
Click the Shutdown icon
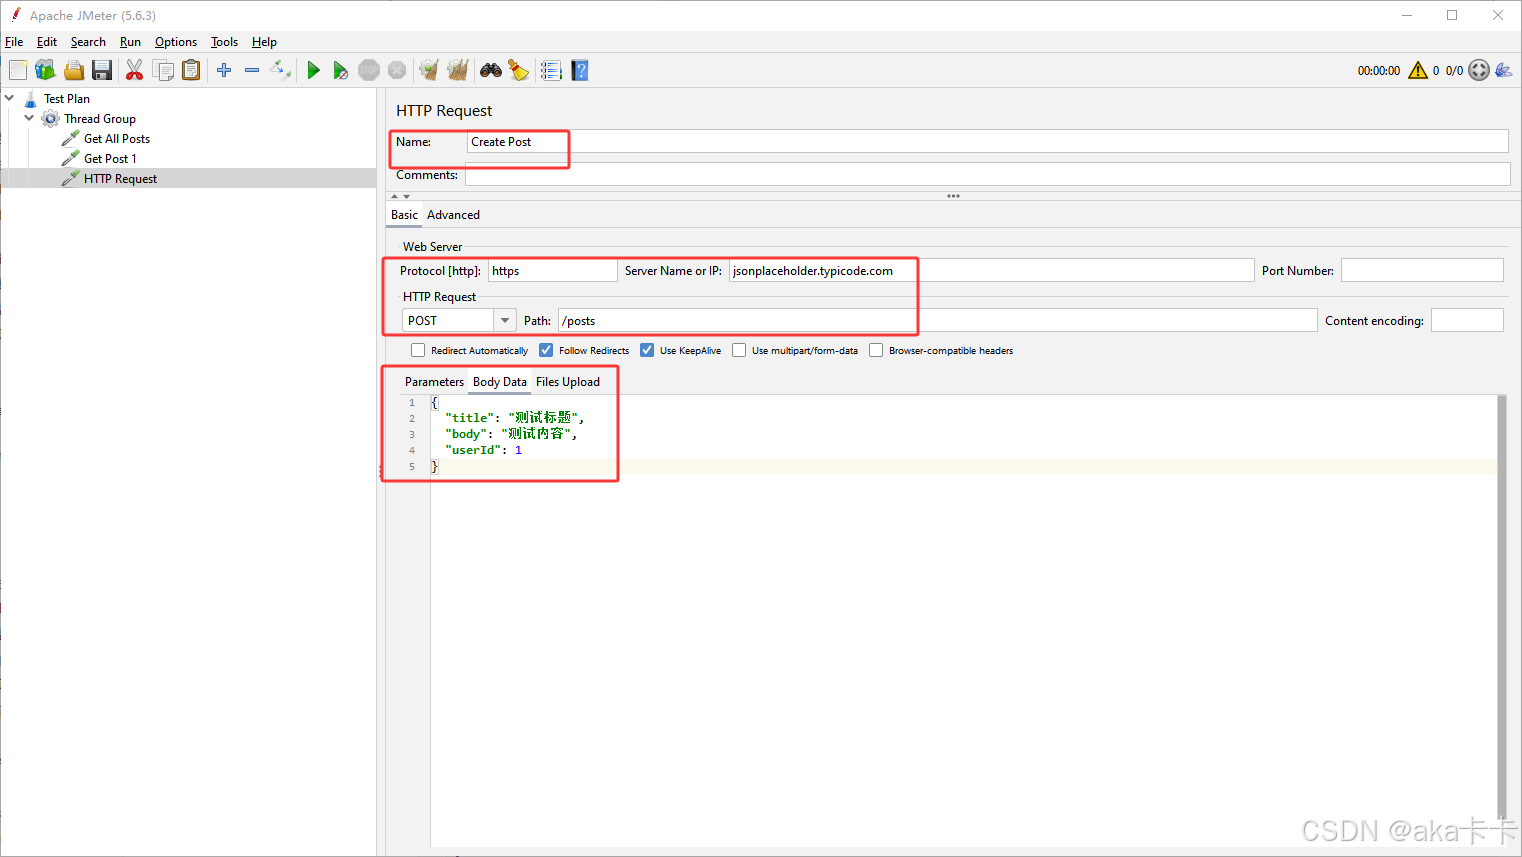click(x=397, y=70)
